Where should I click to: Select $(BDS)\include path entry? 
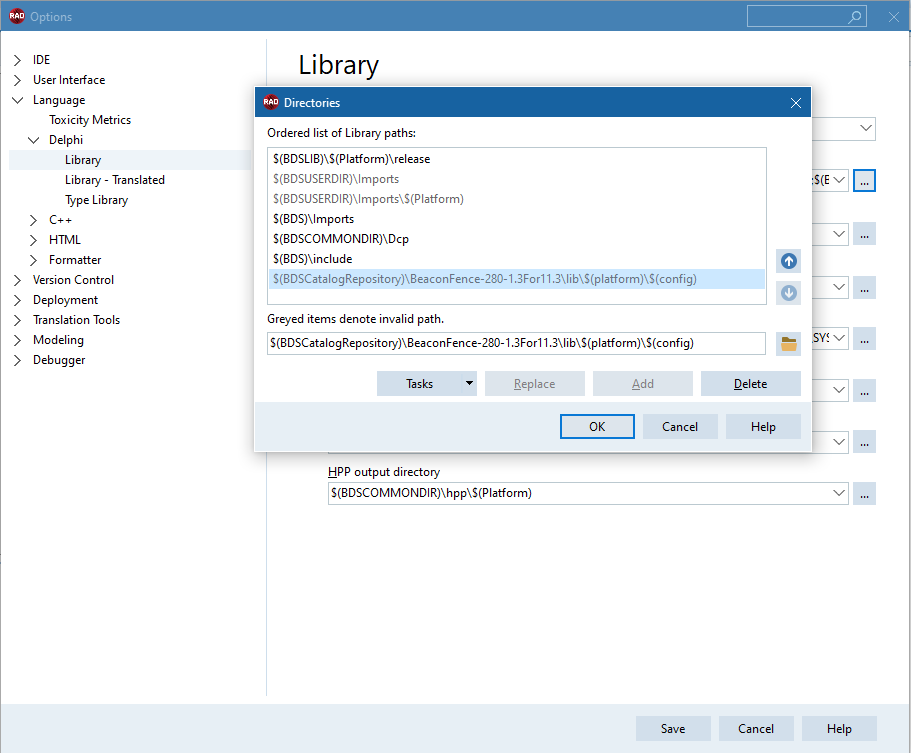517,259
